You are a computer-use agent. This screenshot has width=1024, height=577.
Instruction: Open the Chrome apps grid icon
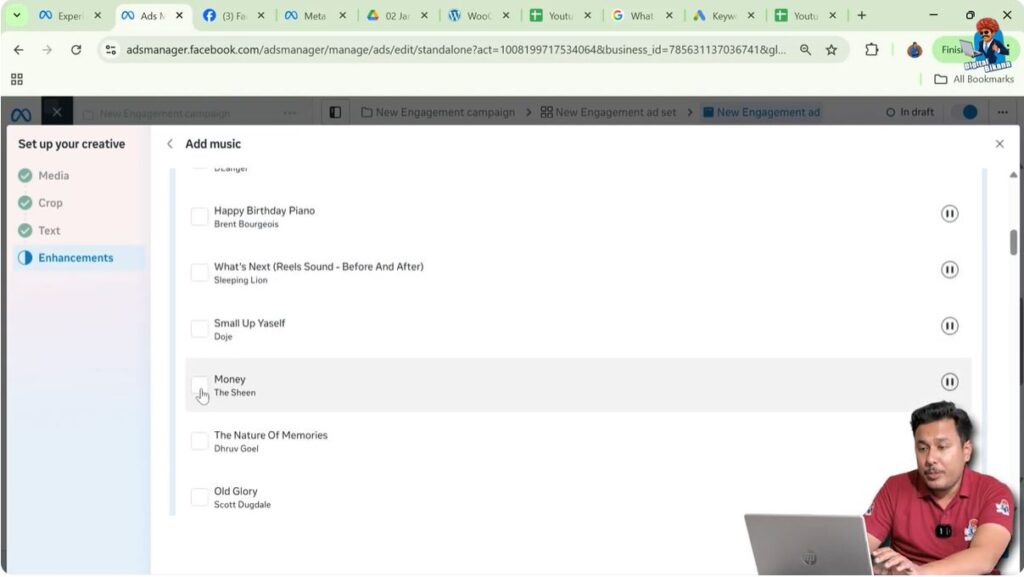click(16, 79)
